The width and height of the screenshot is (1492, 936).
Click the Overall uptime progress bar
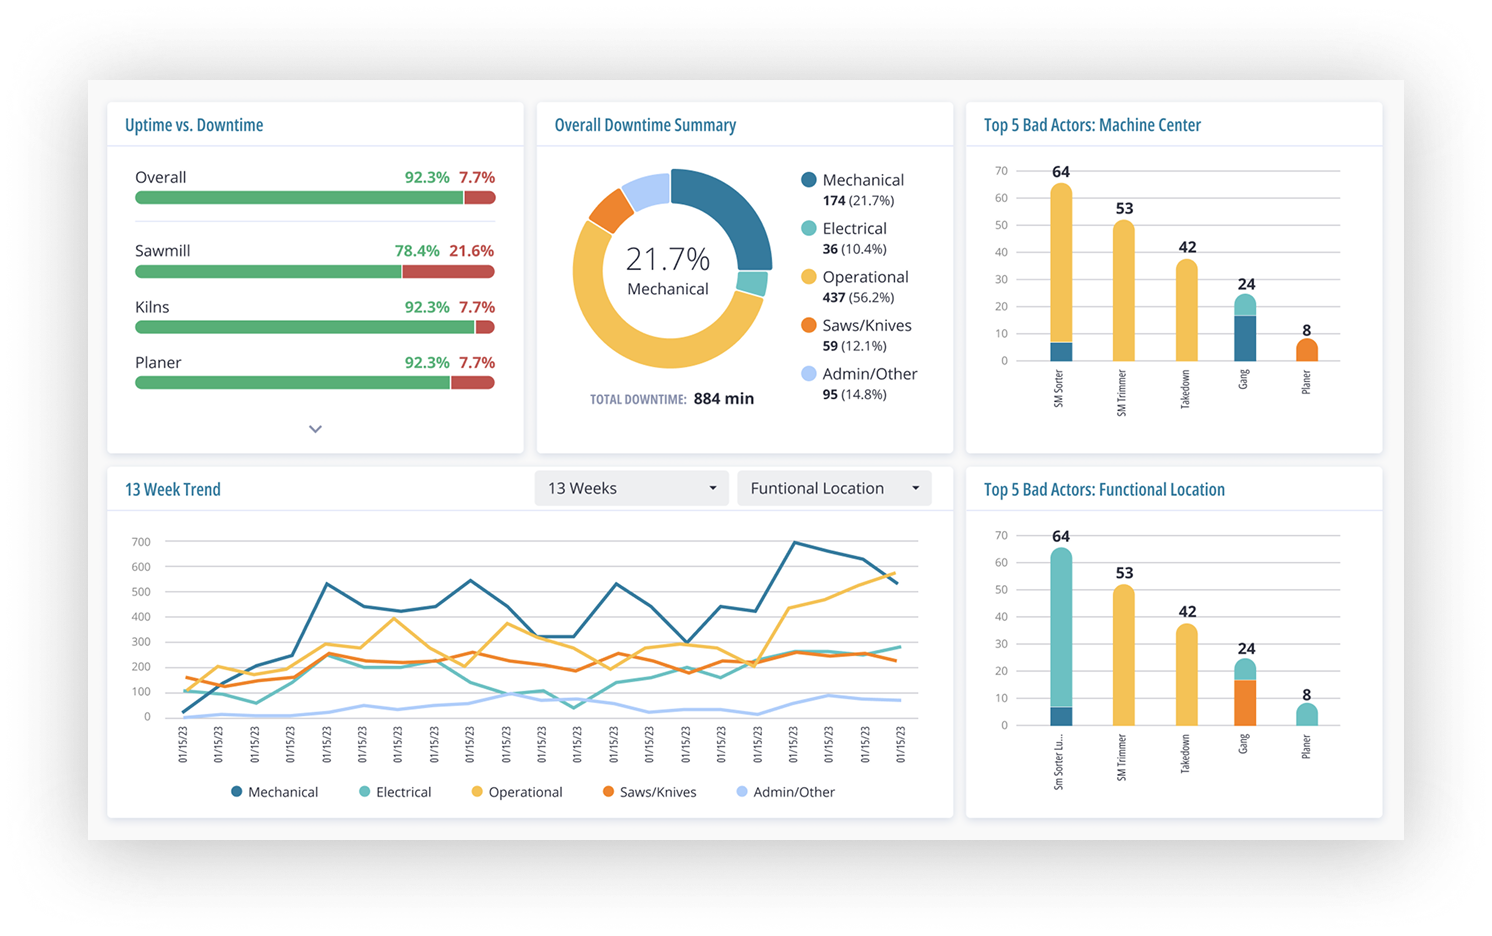tap(315, 198)
